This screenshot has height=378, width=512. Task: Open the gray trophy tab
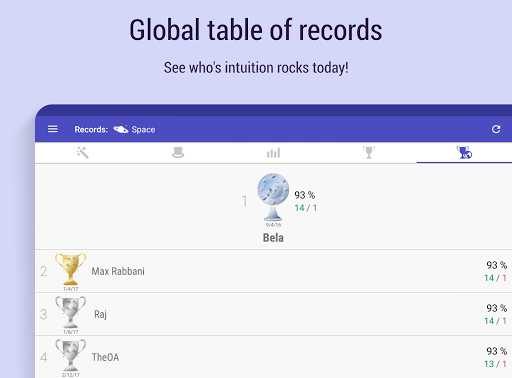(369, 152)
